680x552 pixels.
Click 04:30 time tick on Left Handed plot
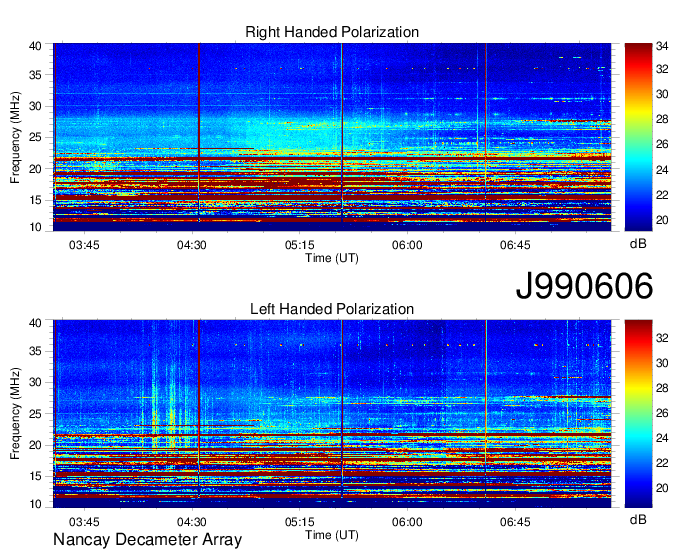click(192, 522)
